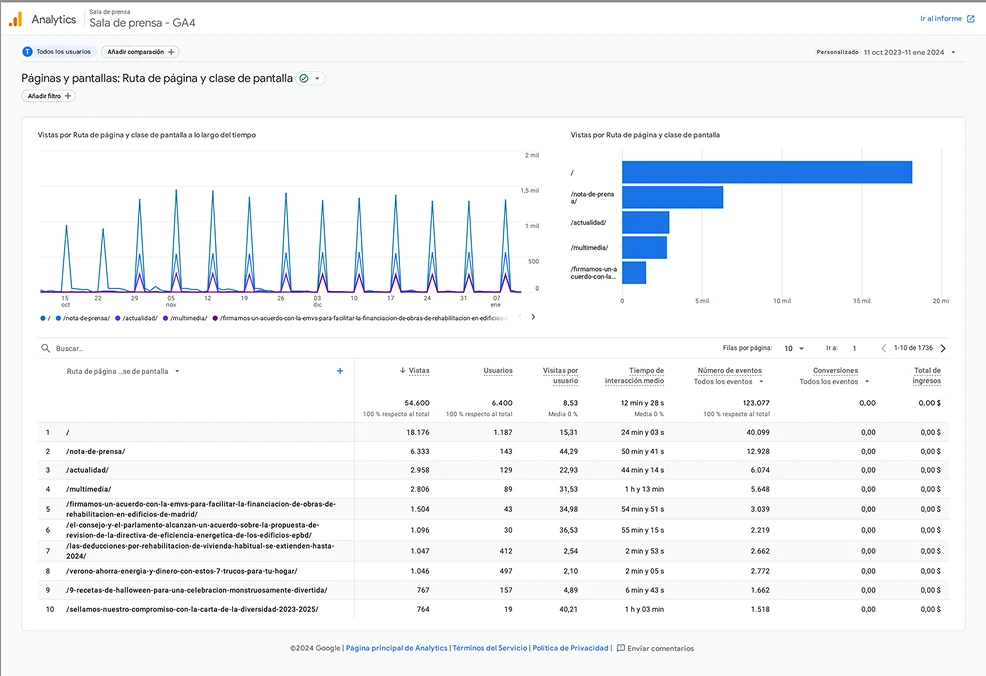Expand the Ruta de página dimension dropdown
986x676 pixels.
[177, 372]
